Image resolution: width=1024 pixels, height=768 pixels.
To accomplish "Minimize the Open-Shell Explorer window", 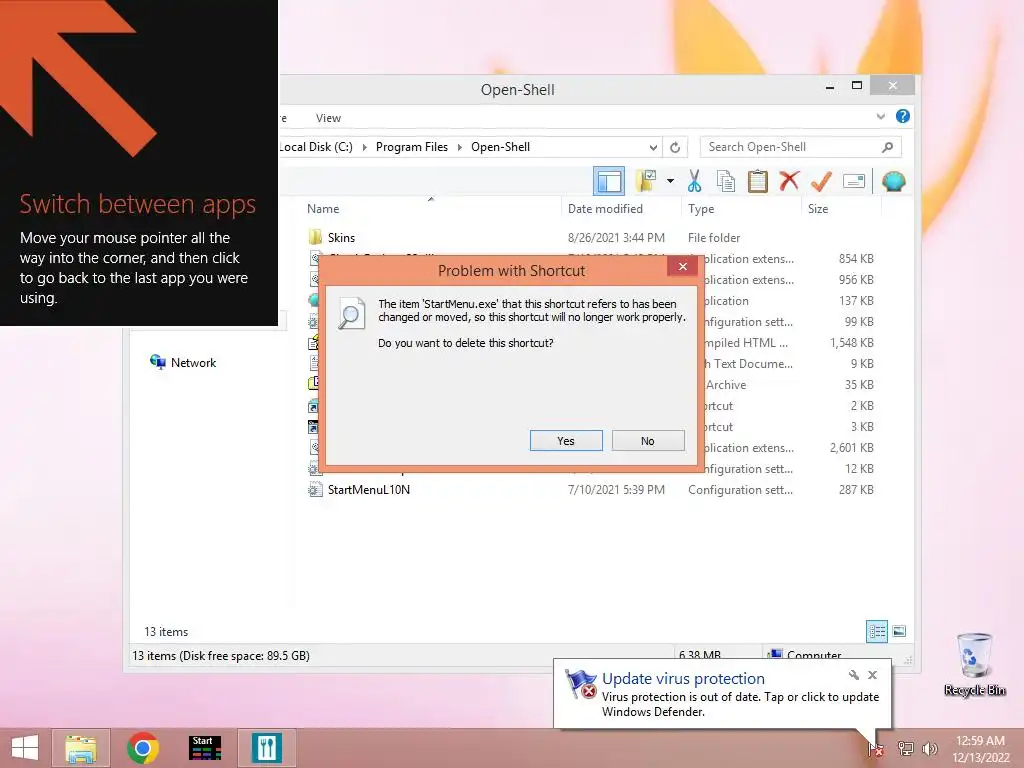I will point(829,86).
